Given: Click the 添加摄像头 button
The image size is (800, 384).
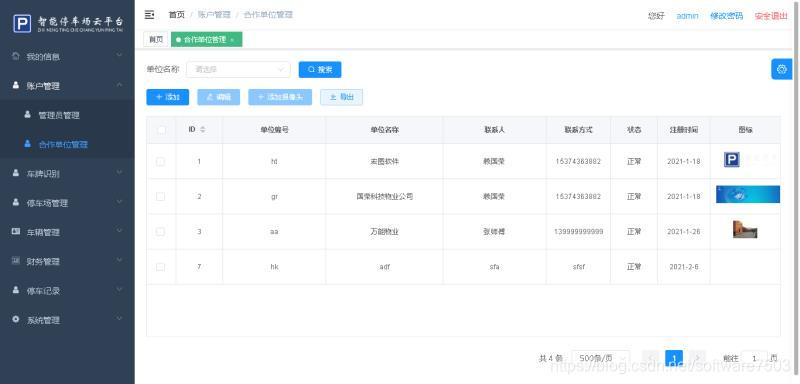Looking at the screenshot, I should (x=280, y=97).
